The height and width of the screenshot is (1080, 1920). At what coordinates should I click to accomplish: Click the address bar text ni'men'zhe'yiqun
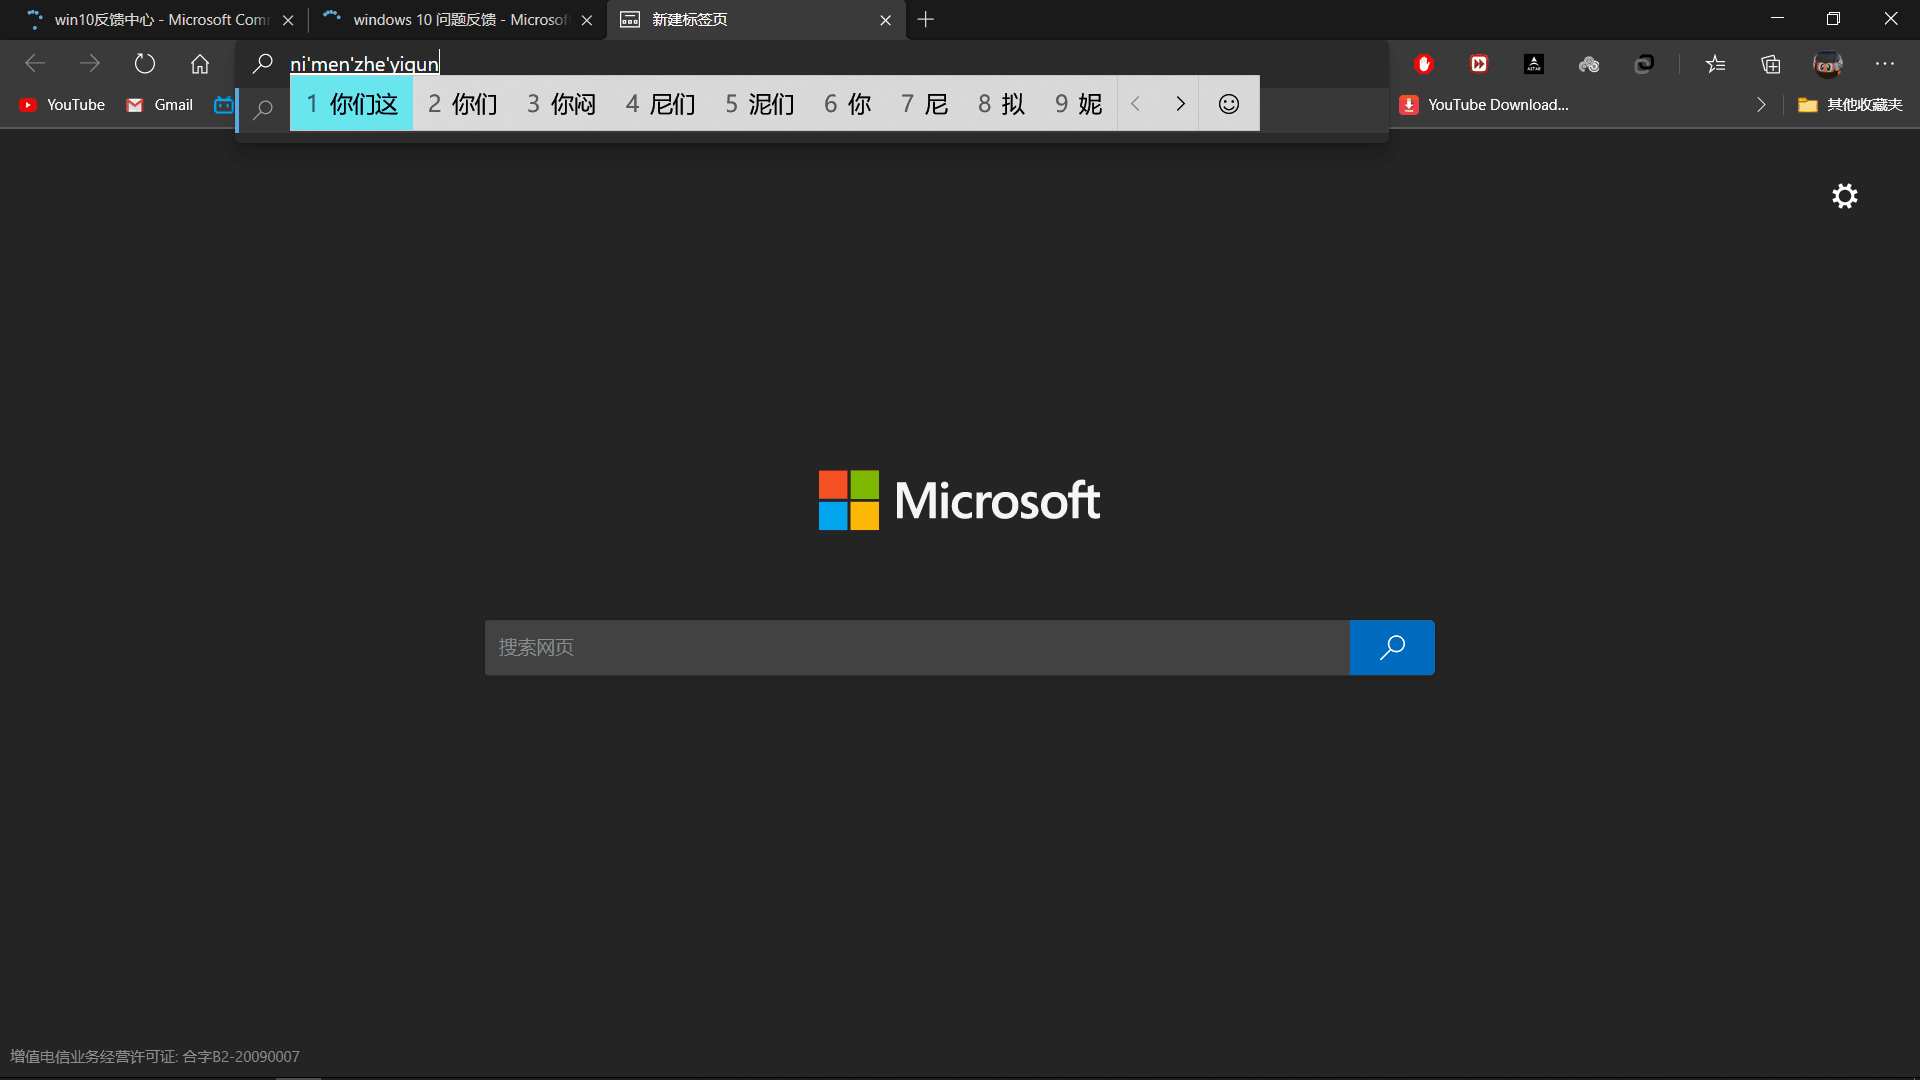click(x=364, y=64)
